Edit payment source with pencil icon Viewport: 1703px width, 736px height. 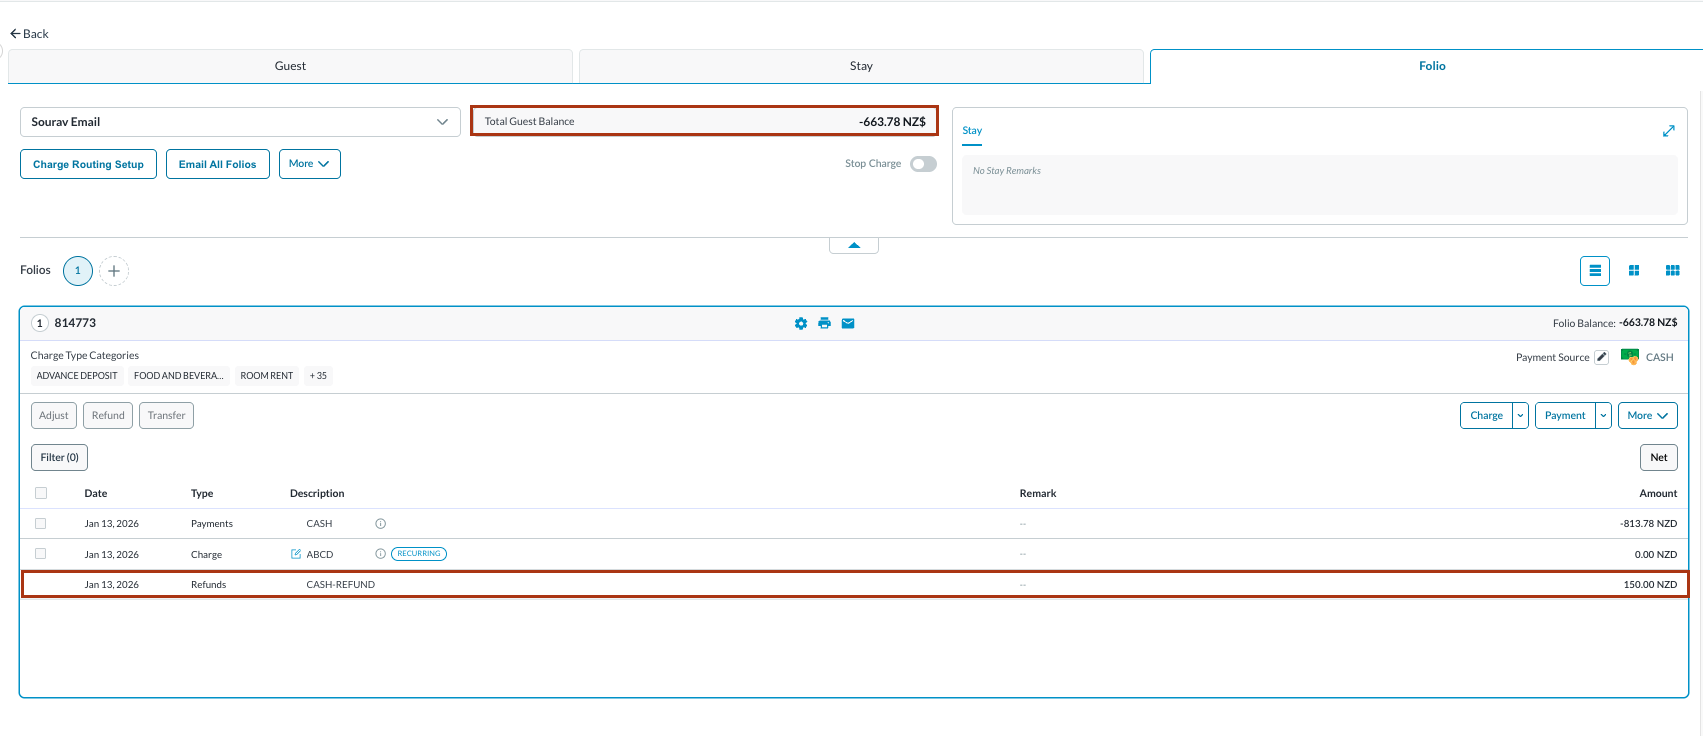point(1601,357)
